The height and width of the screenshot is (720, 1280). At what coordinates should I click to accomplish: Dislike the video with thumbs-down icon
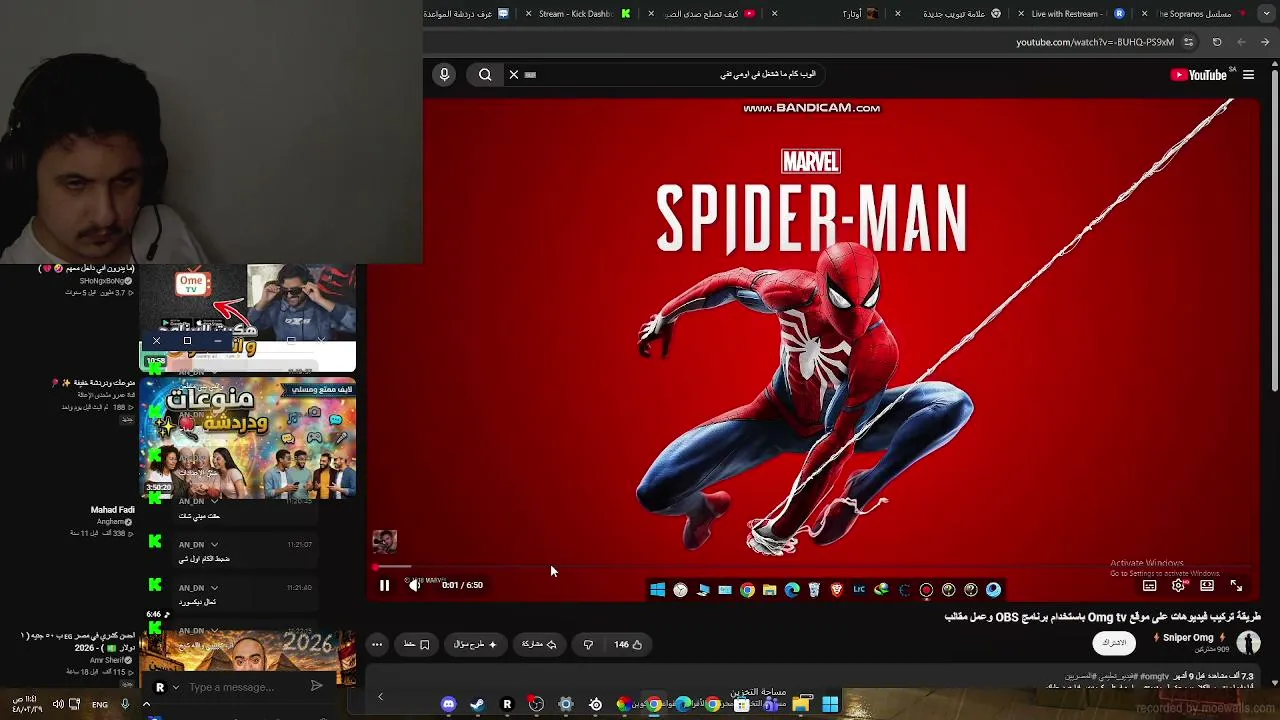click(x=588, y=645)
